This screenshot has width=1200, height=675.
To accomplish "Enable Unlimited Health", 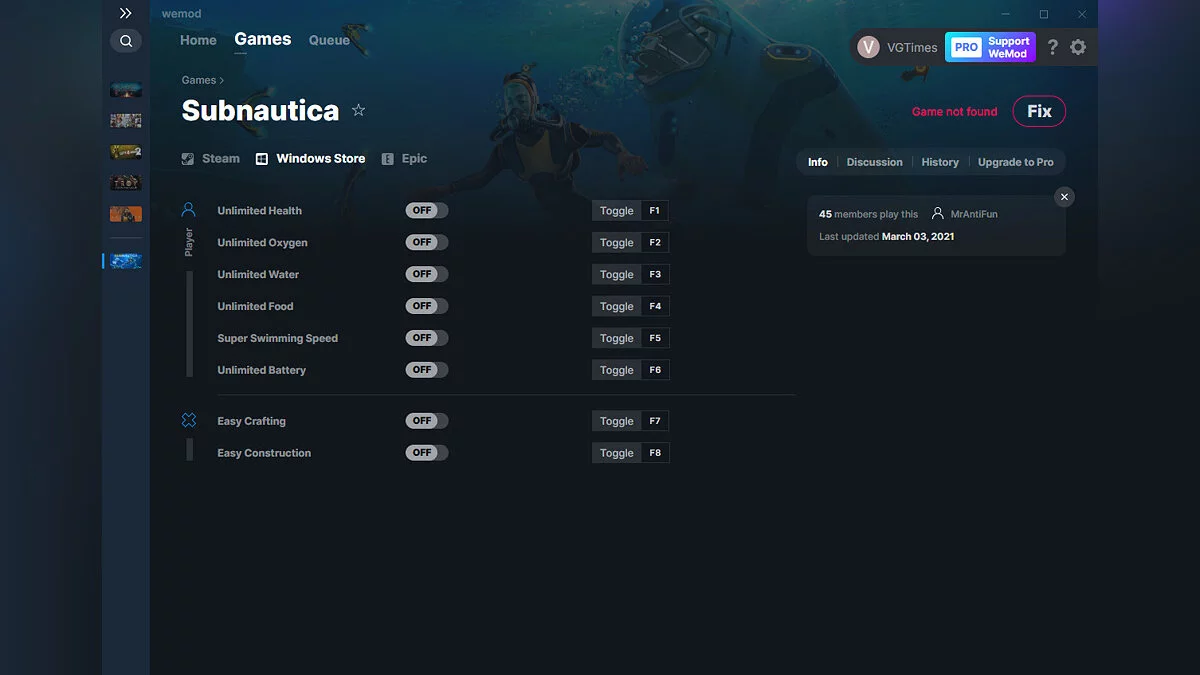I will click(426, 210).
